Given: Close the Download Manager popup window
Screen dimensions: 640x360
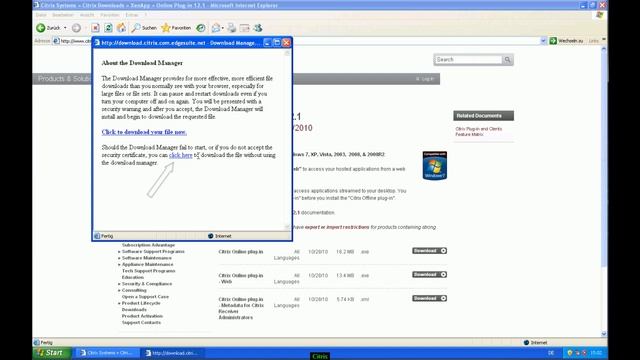Looking at the screenshot, I should tap(286, 42).
